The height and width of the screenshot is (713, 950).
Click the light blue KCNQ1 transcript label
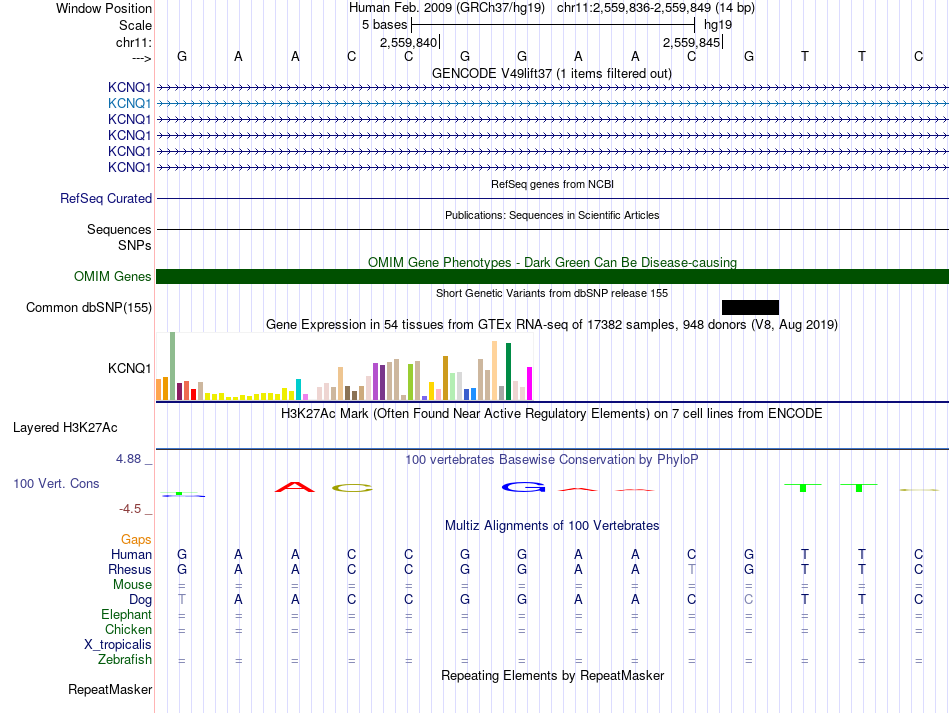coord(129,104)
